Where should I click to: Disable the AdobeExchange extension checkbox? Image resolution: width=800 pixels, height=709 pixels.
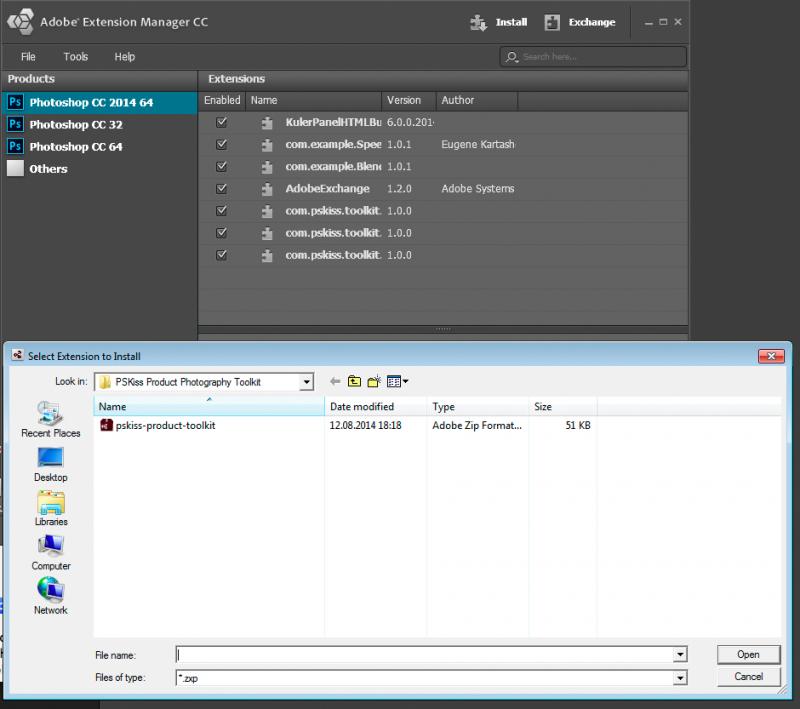point(221,189)
